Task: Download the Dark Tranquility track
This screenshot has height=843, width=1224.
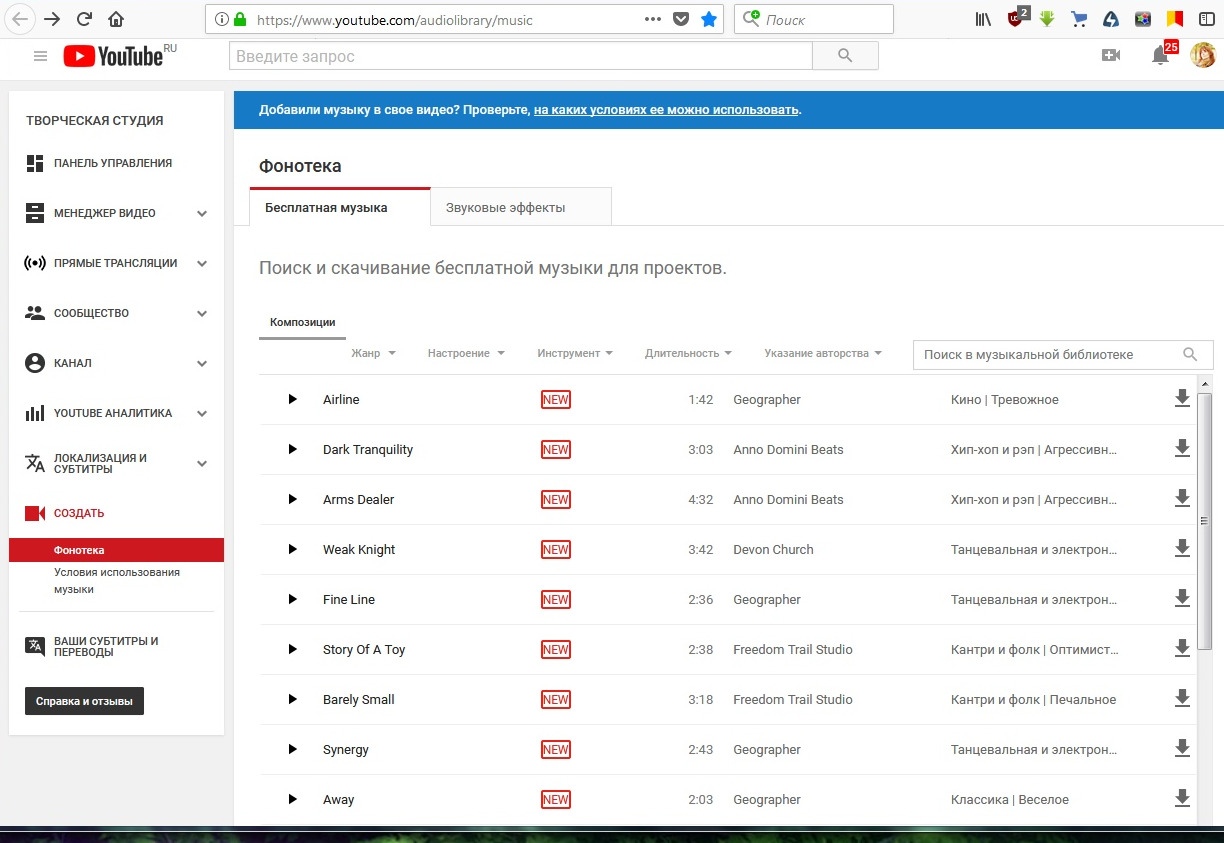Action: [x=1182, y=449]
